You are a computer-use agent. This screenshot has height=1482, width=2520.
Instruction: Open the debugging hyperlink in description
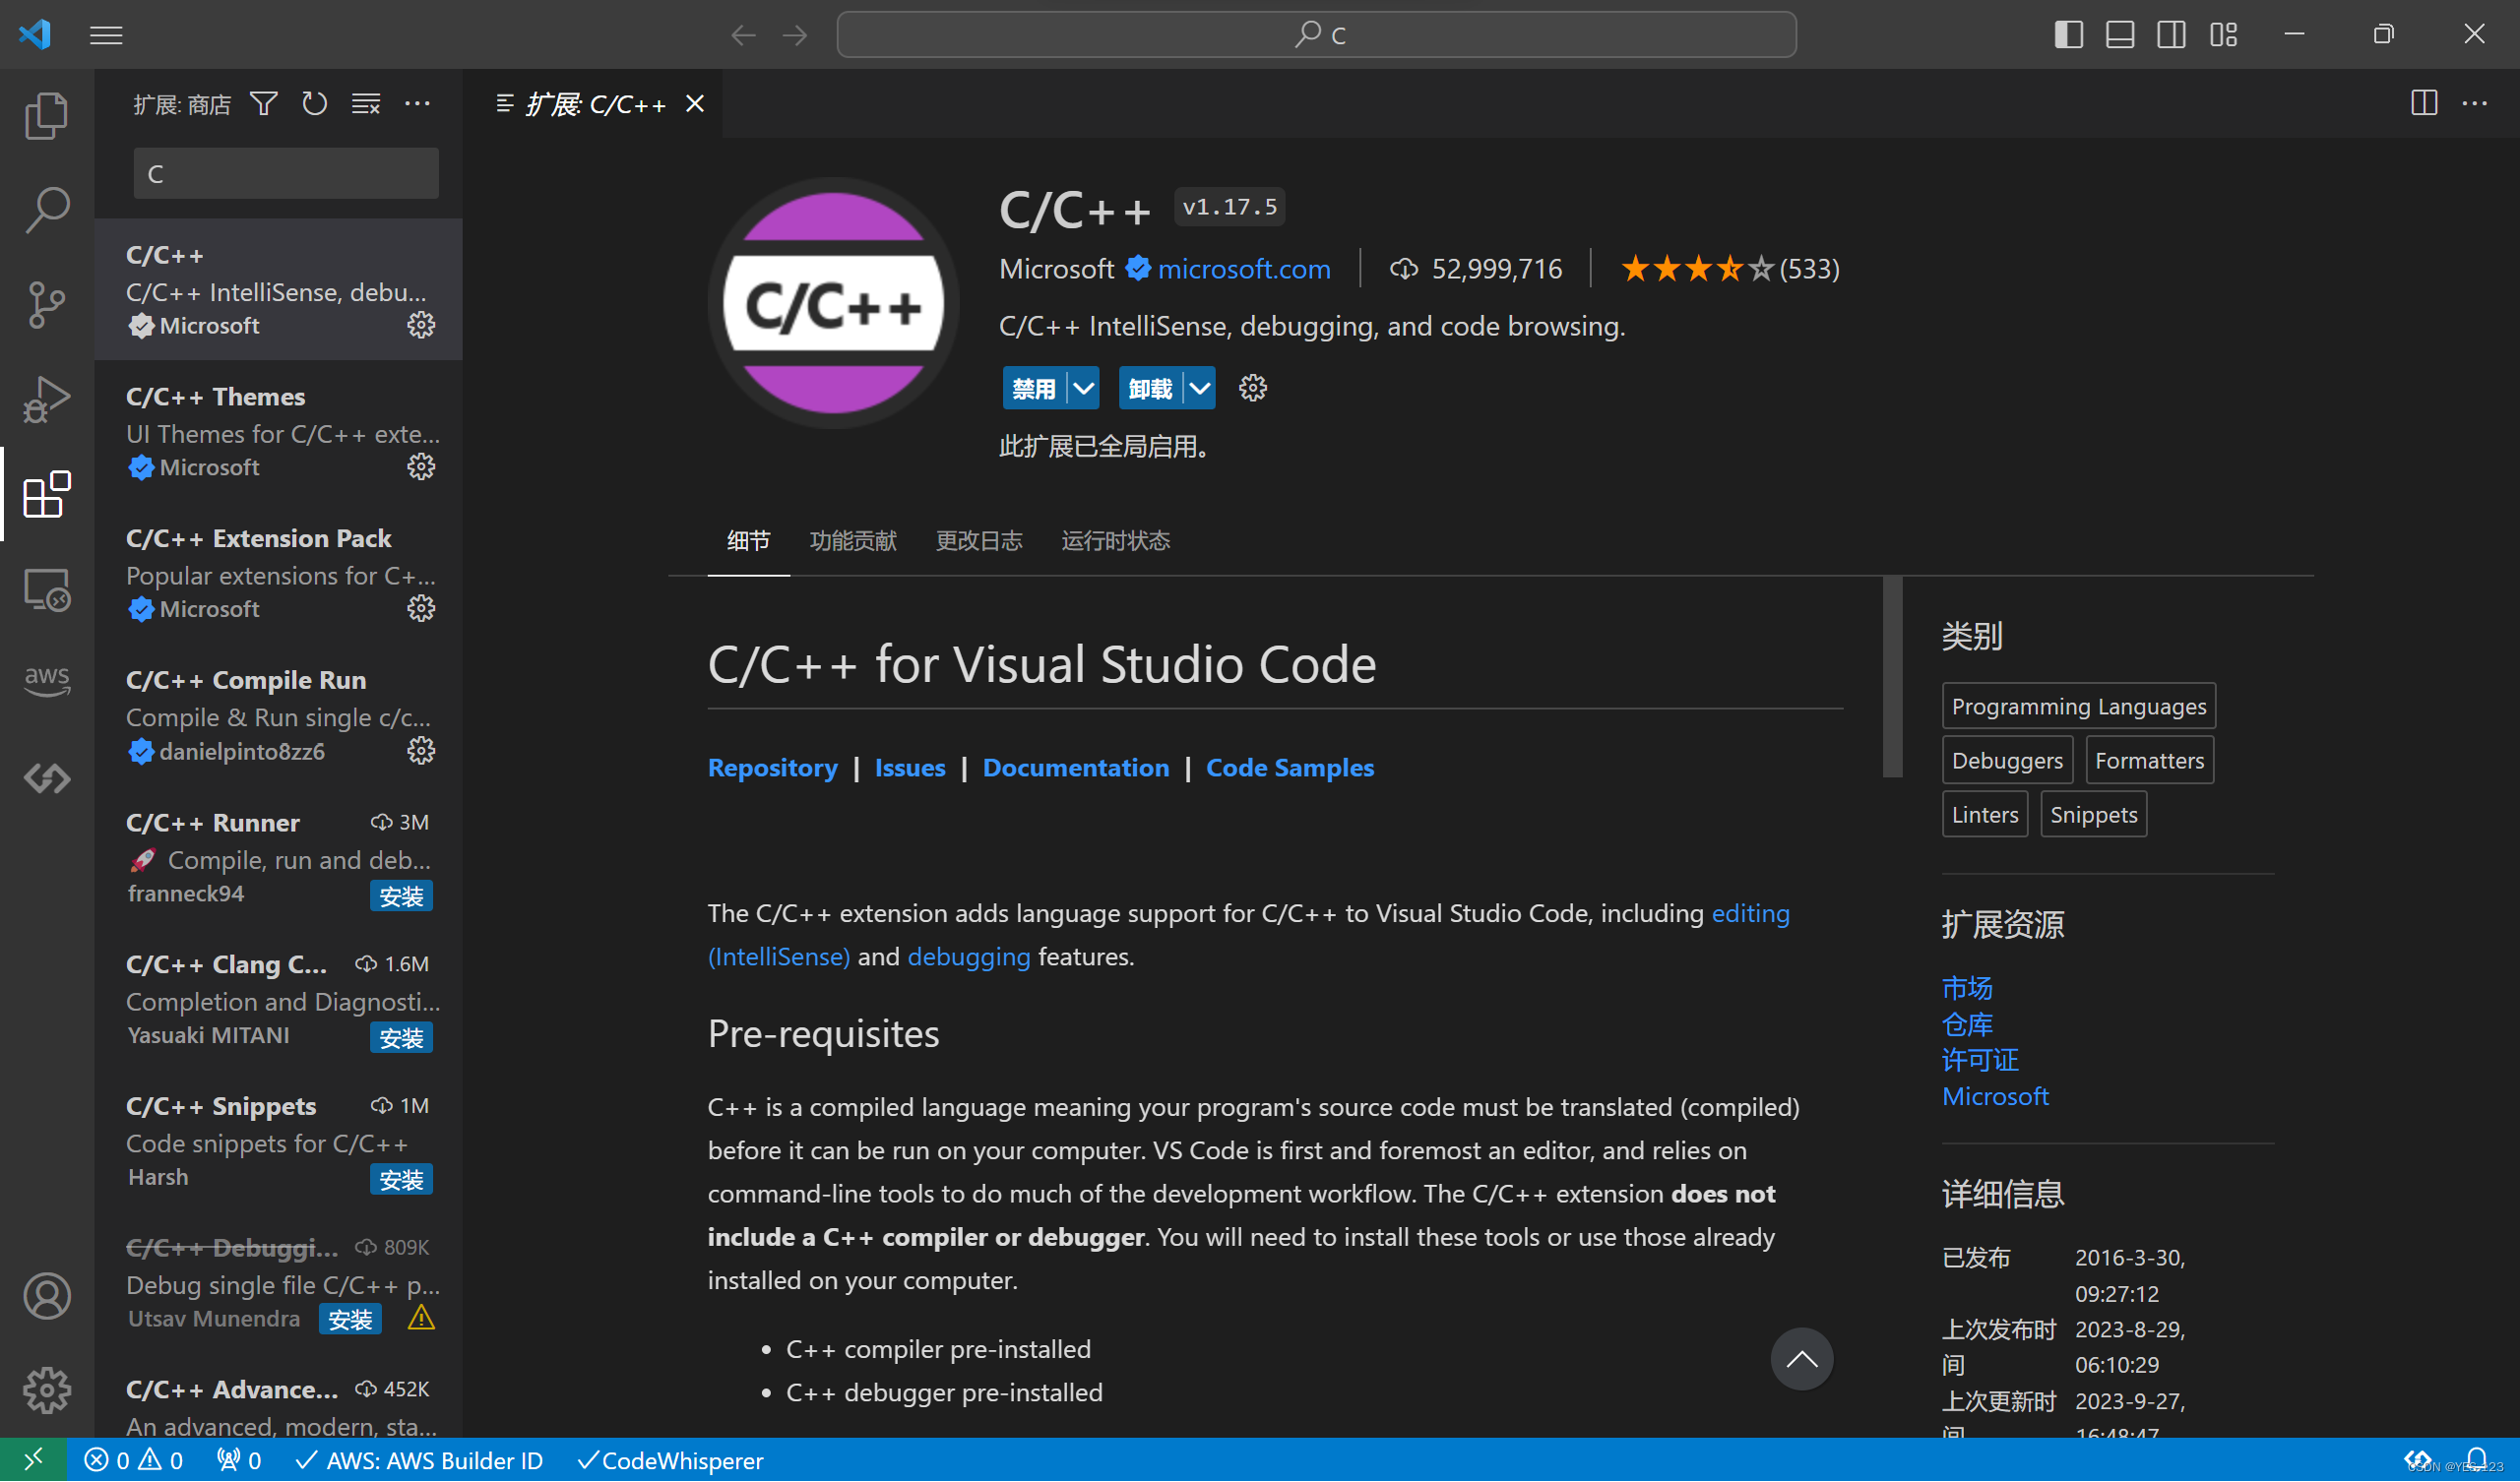point(969,956)
